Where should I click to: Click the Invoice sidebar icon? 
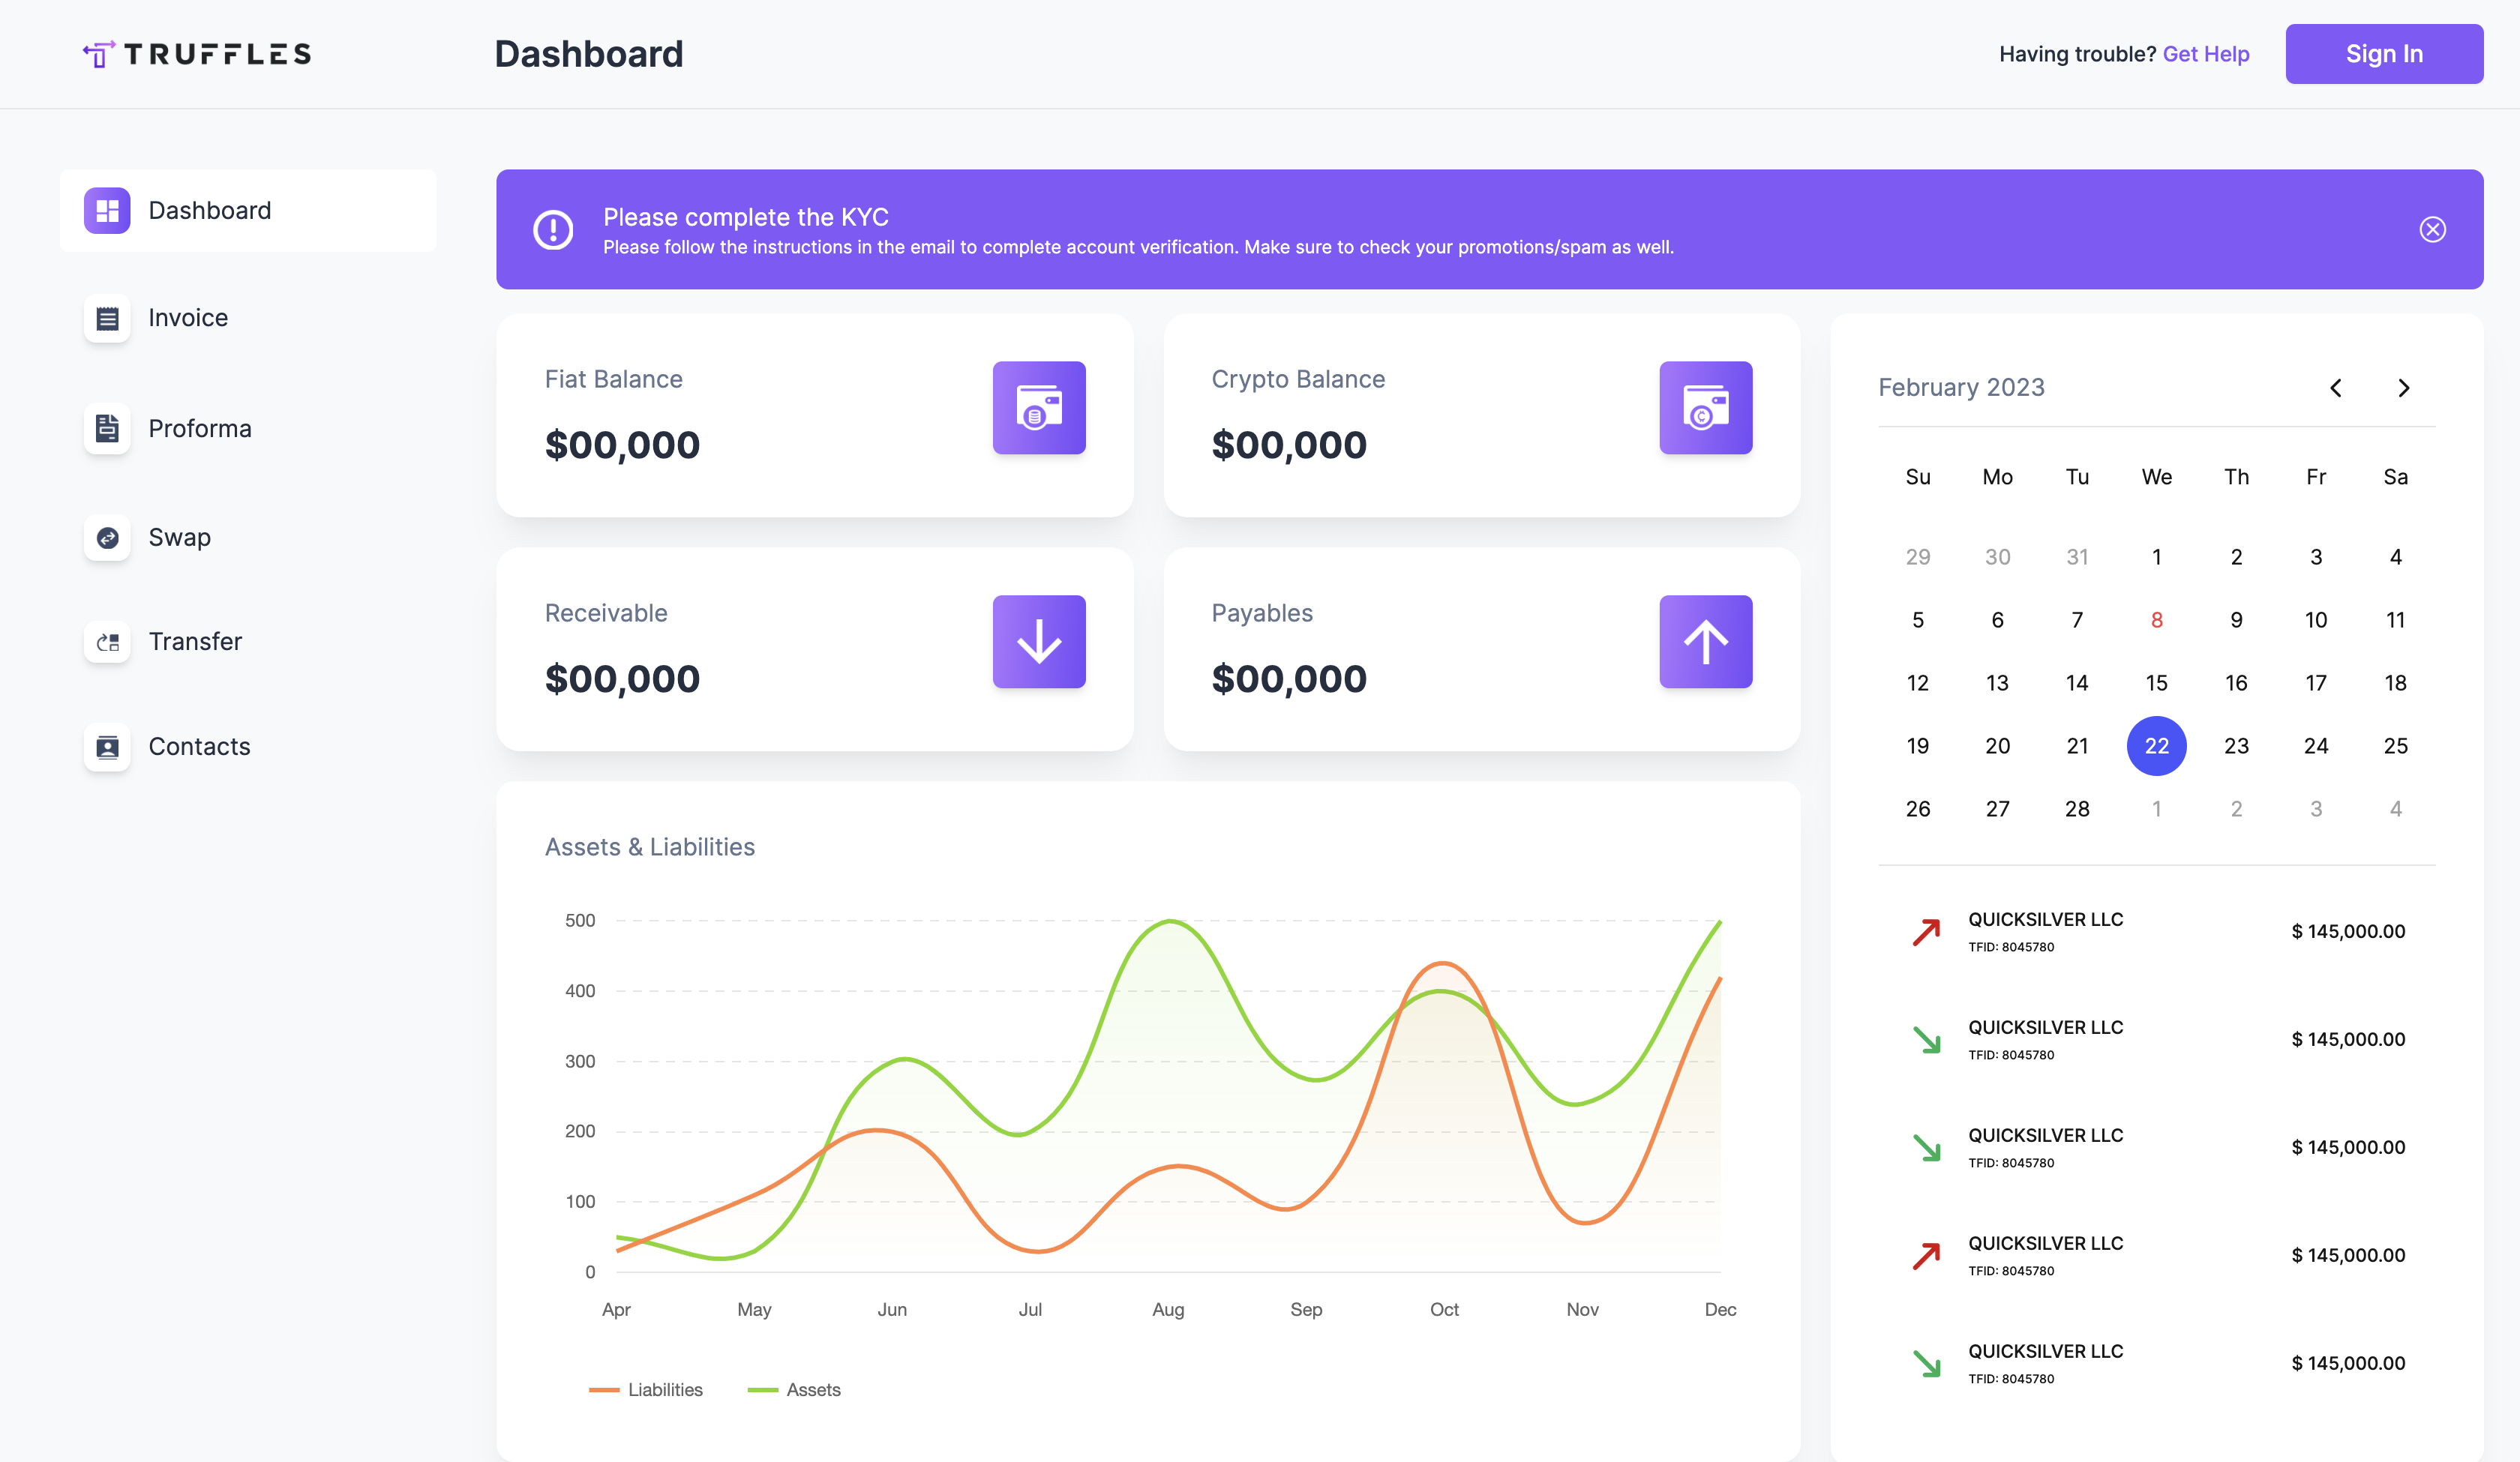(107, 318)
